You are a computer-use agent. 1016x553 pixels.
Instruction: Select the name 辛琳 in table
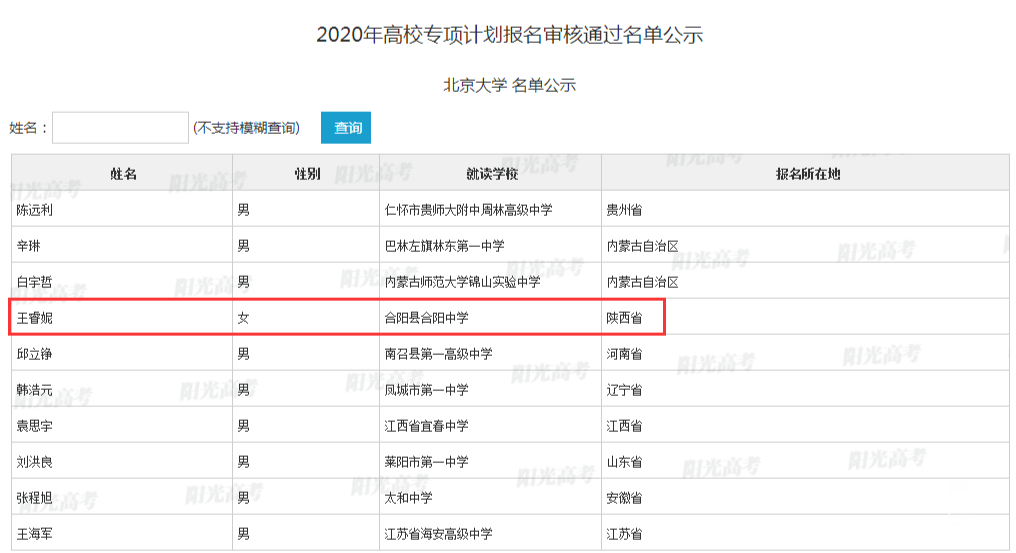29,246
